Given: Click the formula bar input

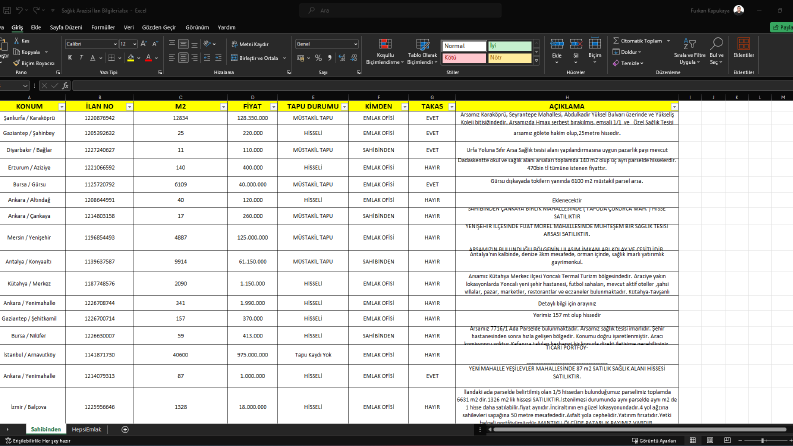Looking at the screenshot, I should coord(432,86).
